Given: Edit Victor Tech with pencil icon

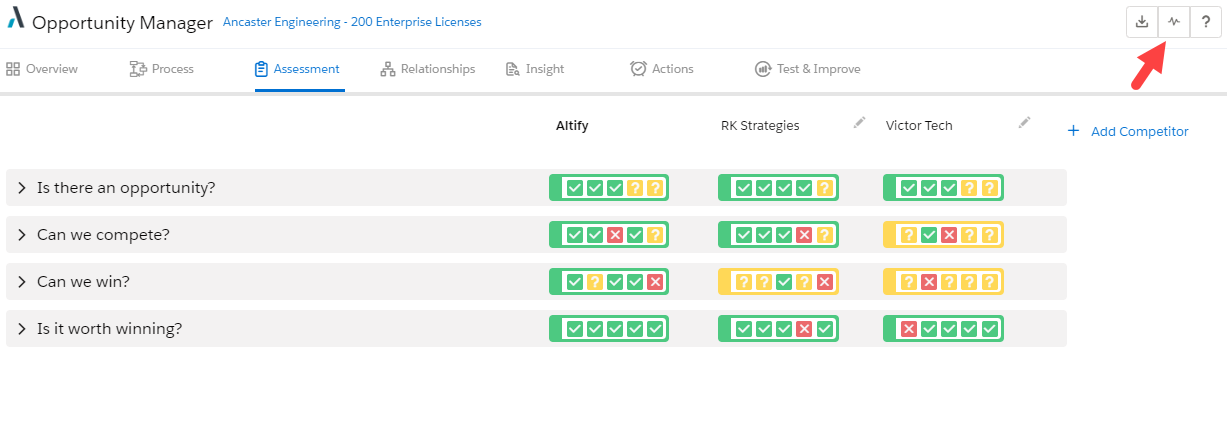Looking at the screenshot, I should [1023, 123].
